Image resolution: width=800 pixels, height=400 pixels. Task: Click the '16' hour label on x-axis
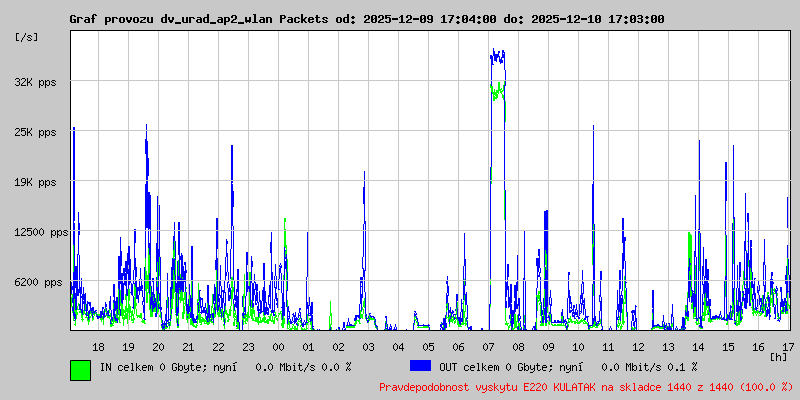759,347
